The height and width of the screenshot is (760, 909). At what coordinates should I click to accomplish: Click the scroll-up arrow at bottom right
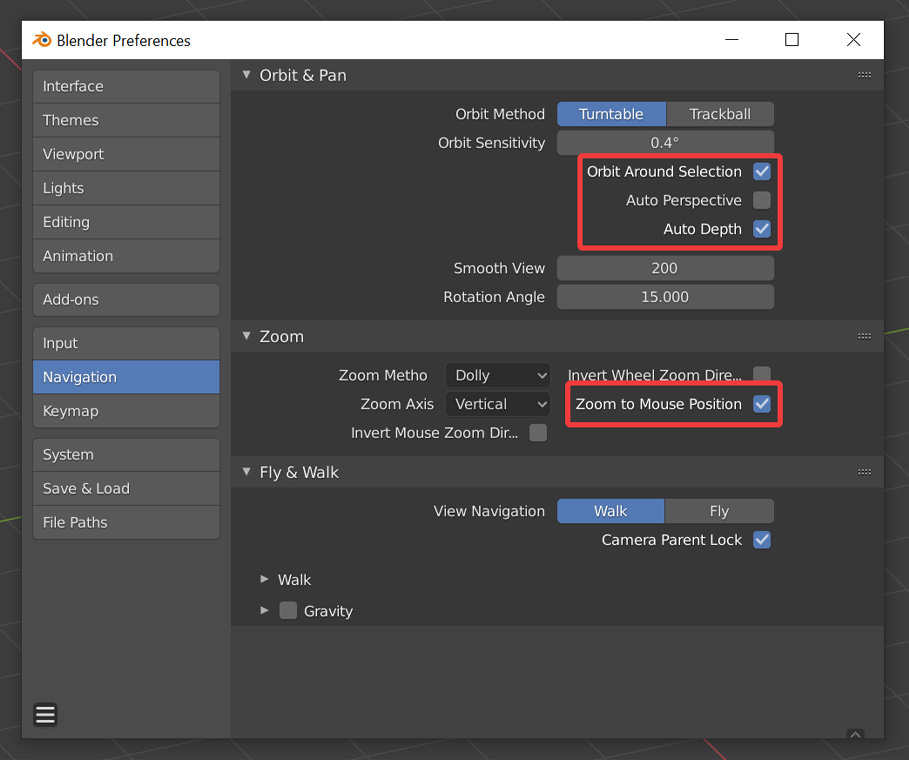pos(856,733)
